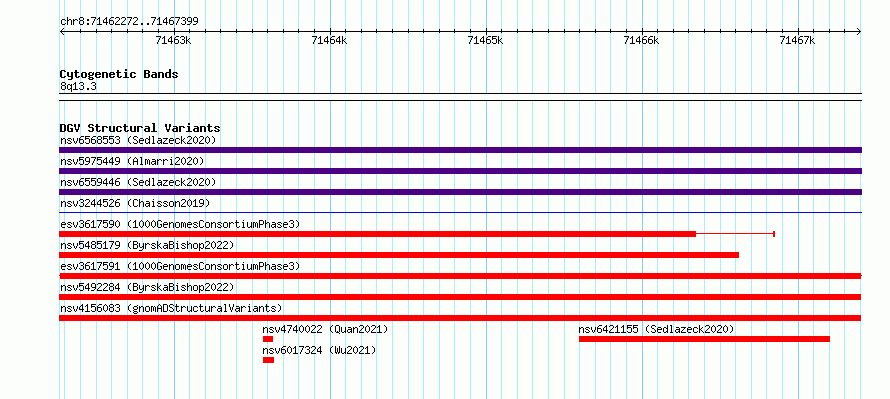Click the nsv5975449 (Almarri2020) label
Viewport: 890px width, 399px height.
point(132,161)
